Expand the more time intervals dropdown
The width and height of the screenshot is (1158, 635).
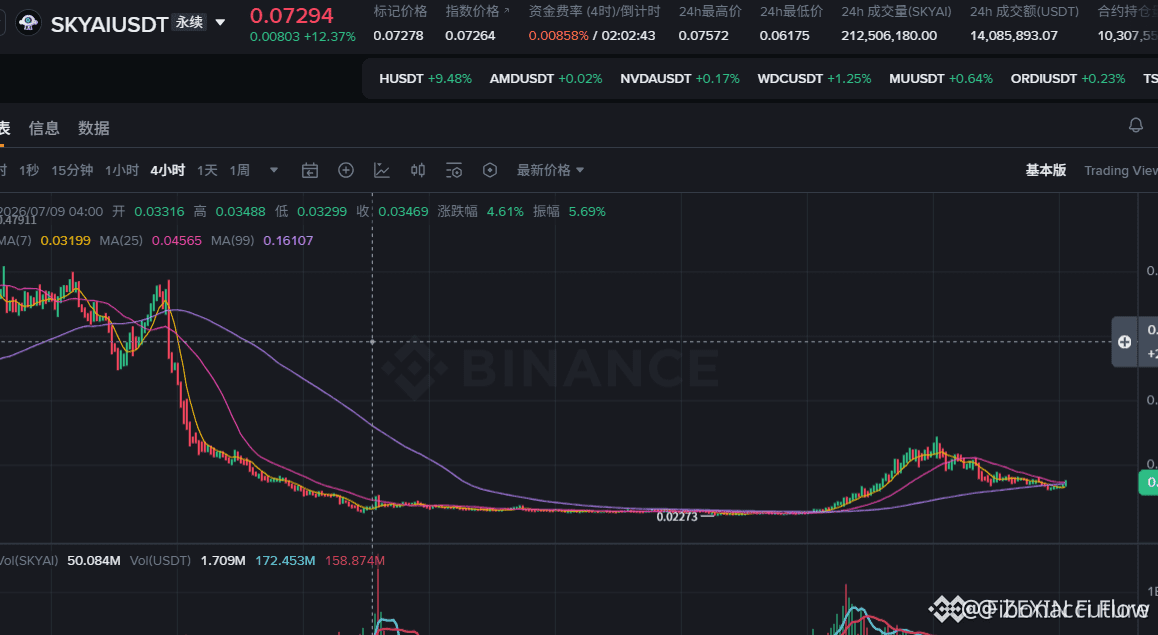[274, 171]
